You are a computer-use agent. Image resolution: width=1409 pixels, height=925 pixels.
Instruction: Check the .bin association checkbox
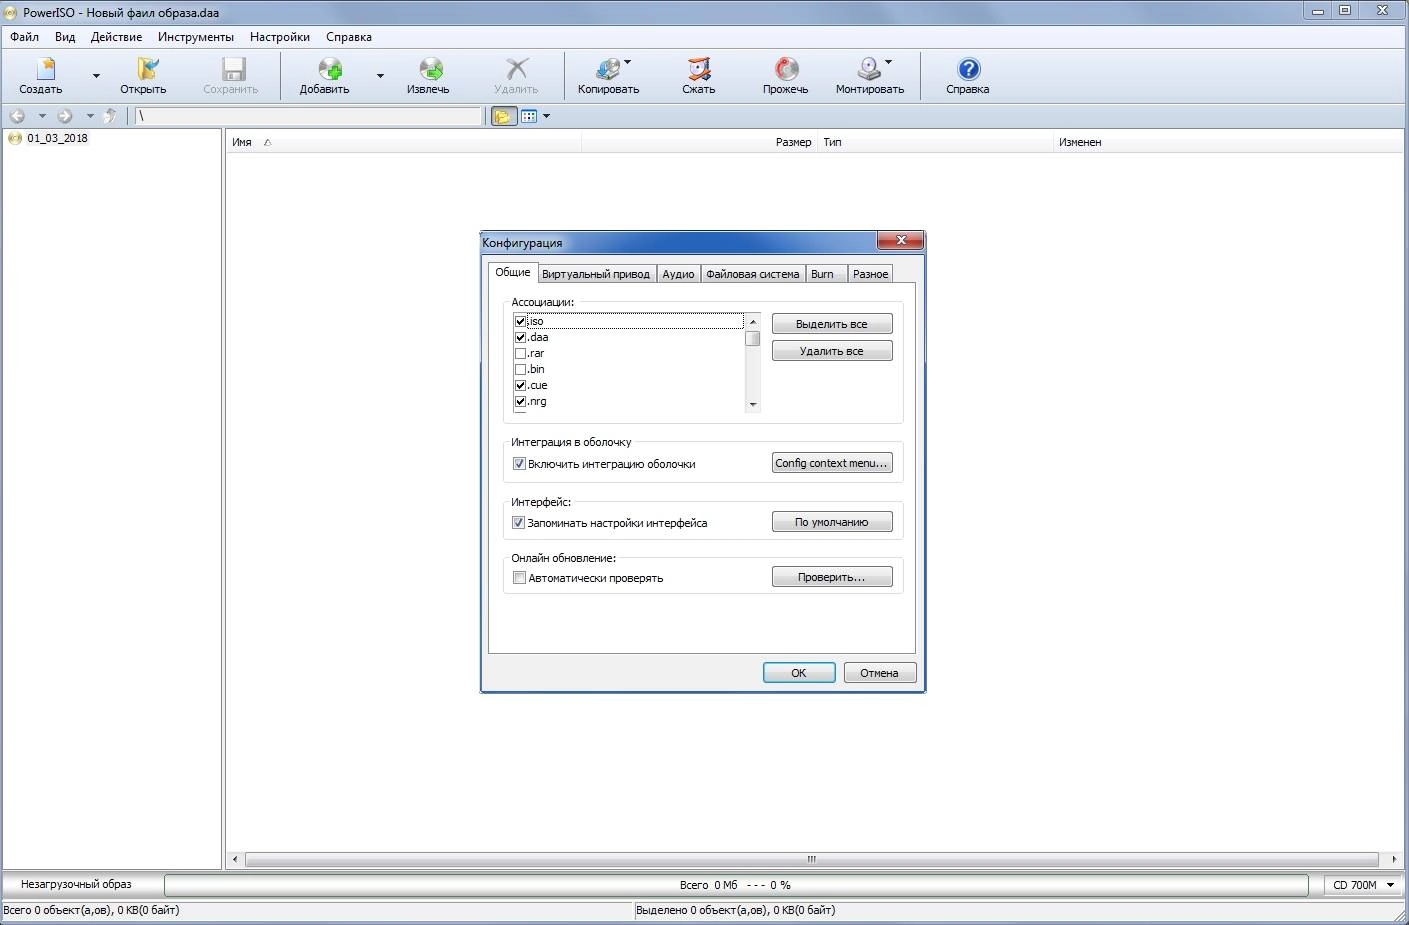click(x=520, y=369)
